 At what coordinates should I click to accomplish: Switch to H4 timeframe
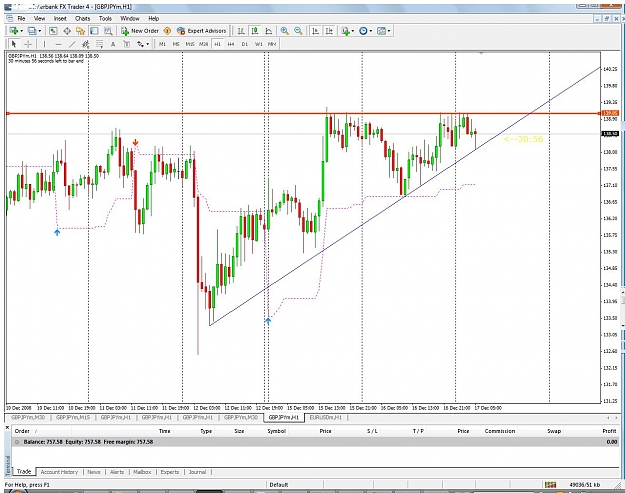pos(231,44)
